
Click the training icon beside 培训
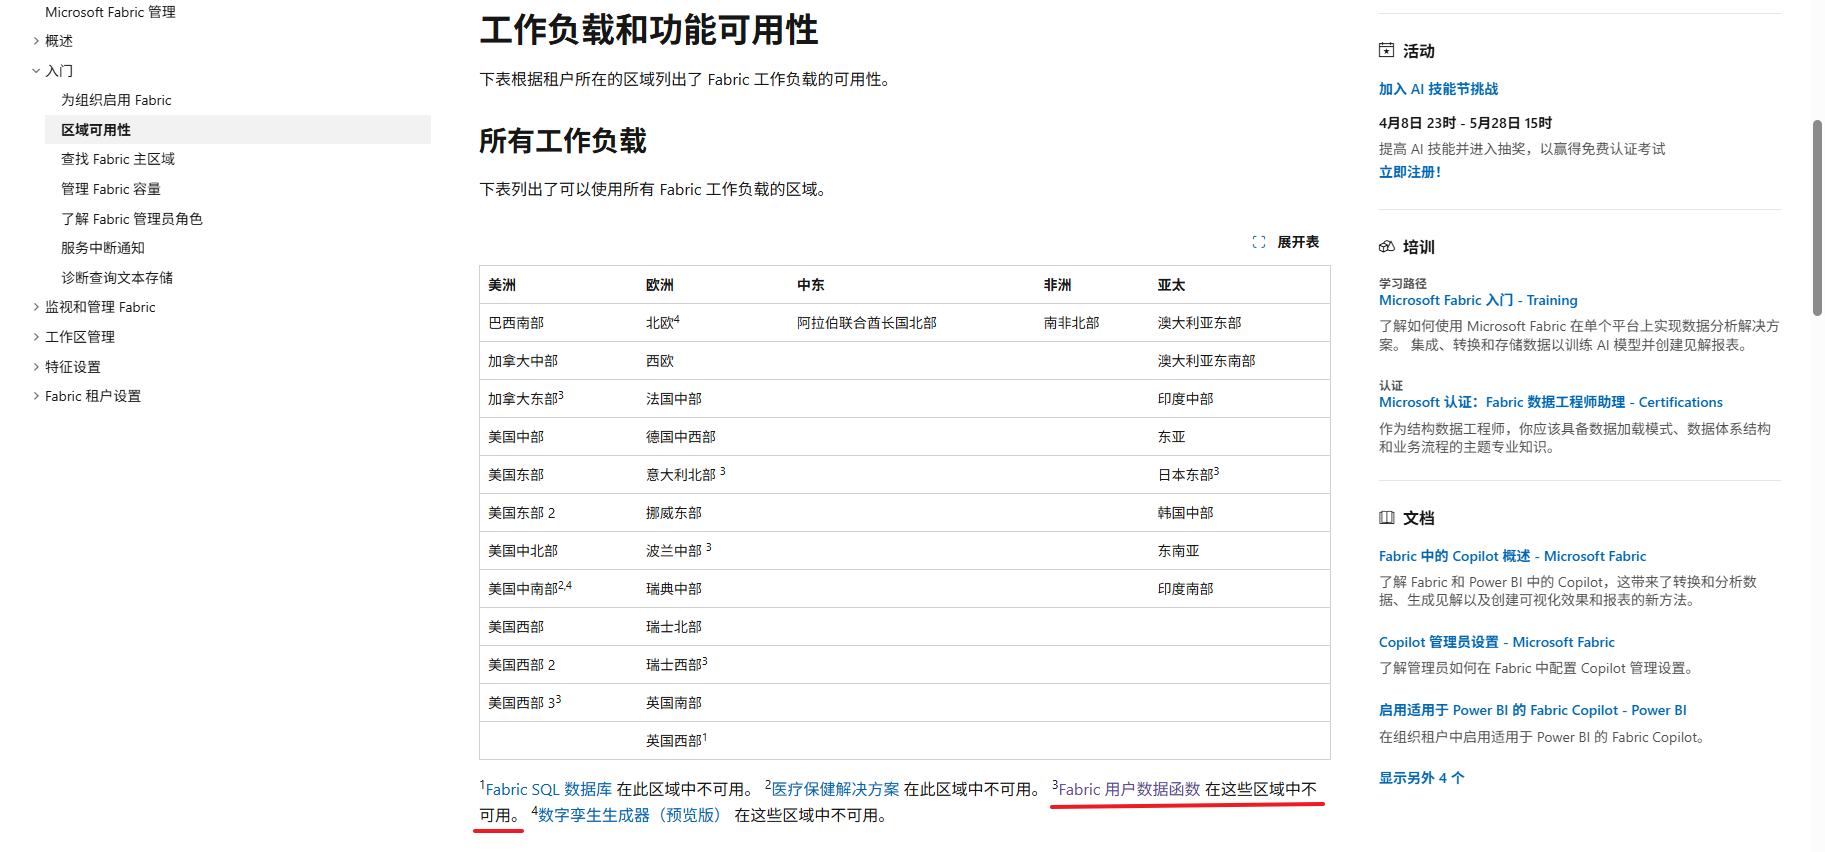pos(1386,246)
